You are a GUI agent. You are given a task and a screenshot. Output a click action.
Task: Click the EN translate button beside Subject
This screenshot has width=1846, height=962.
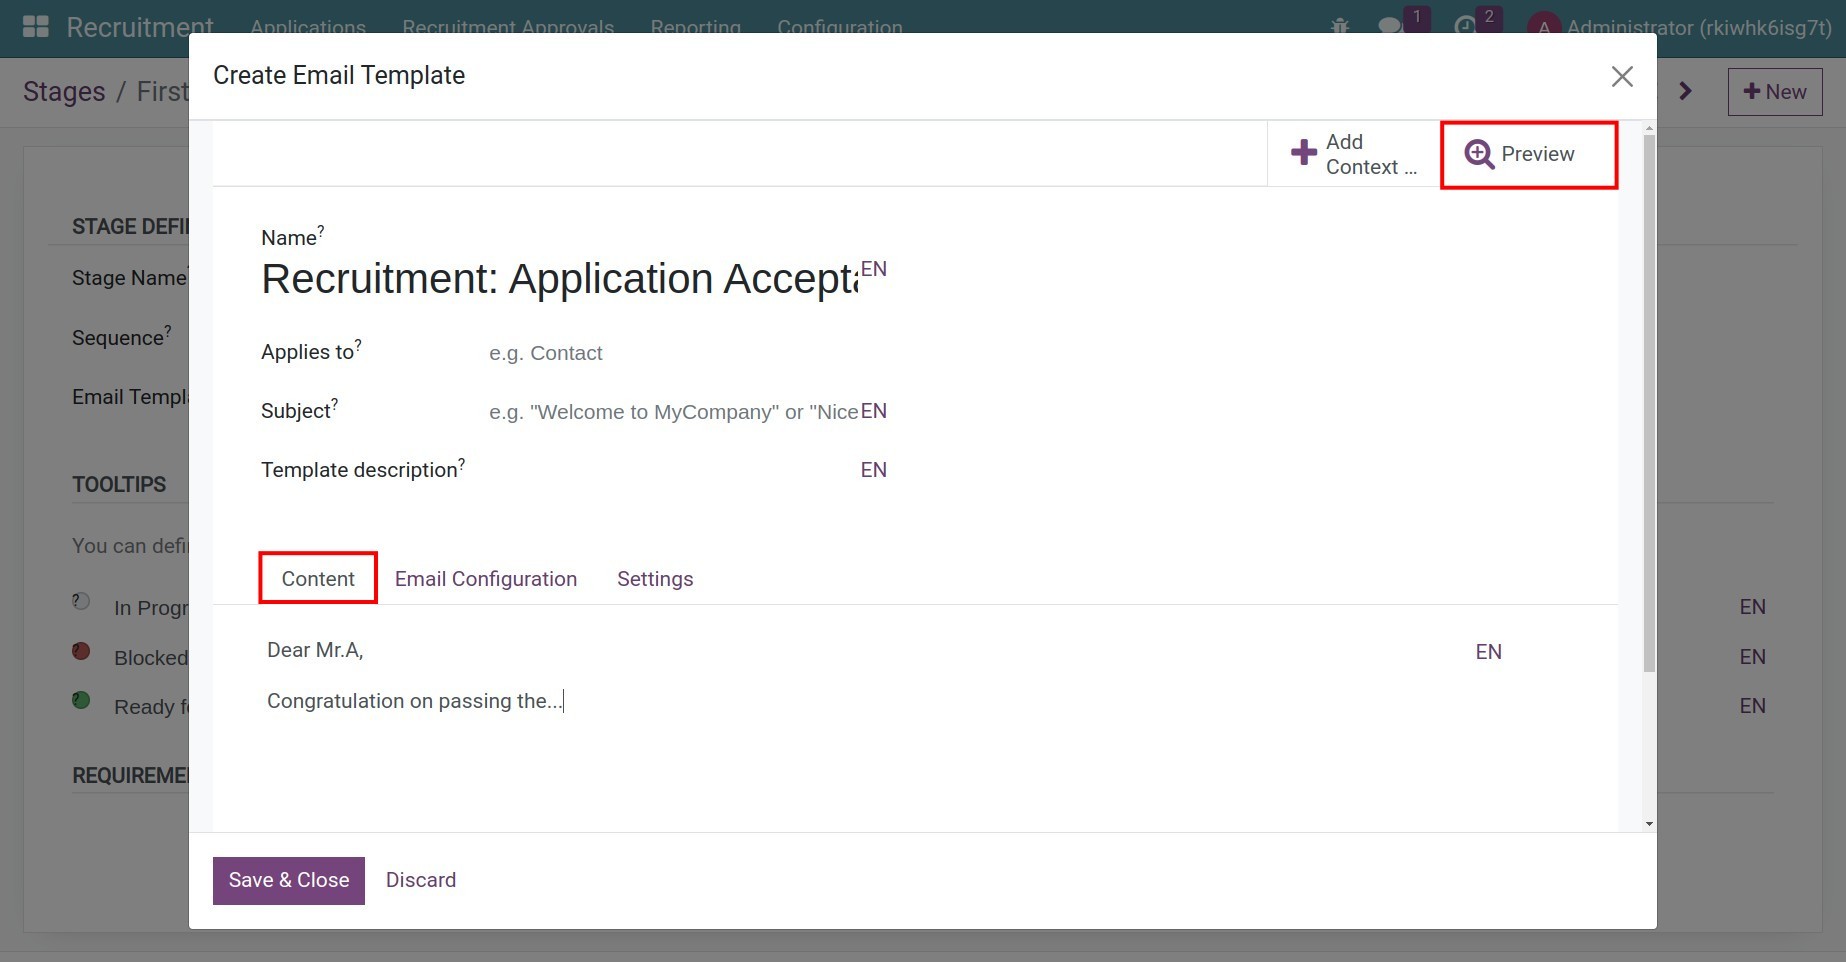[x=873, y=411]
